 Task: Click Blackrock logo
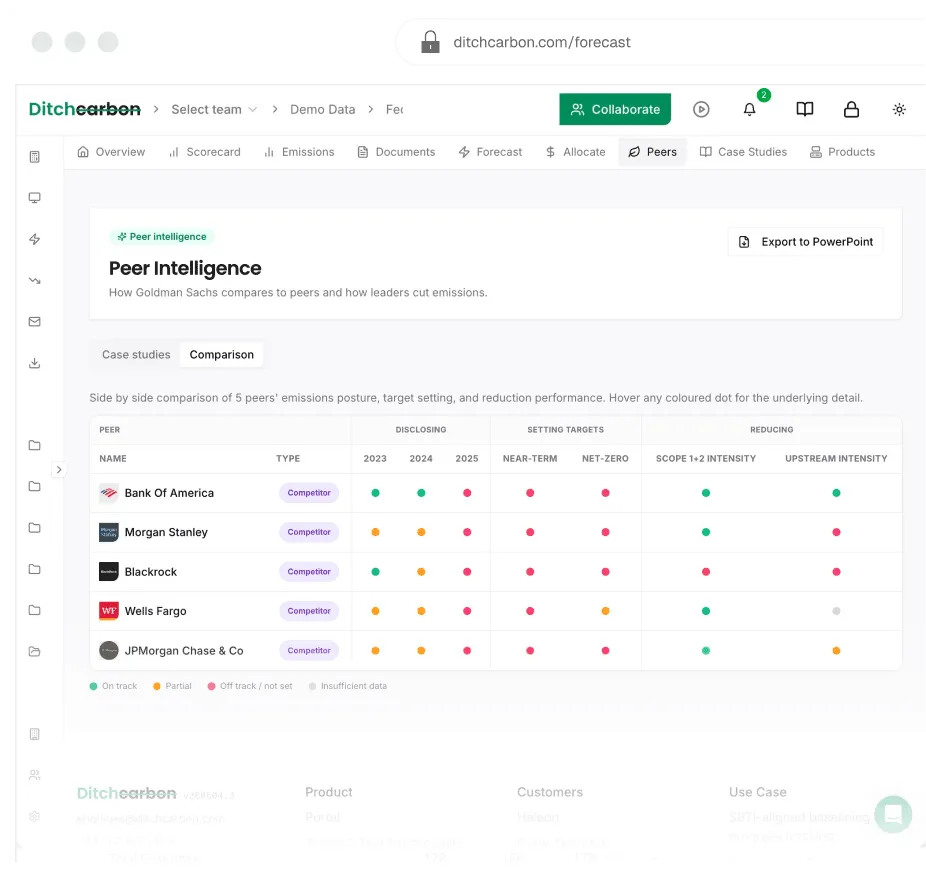(109, 572)
